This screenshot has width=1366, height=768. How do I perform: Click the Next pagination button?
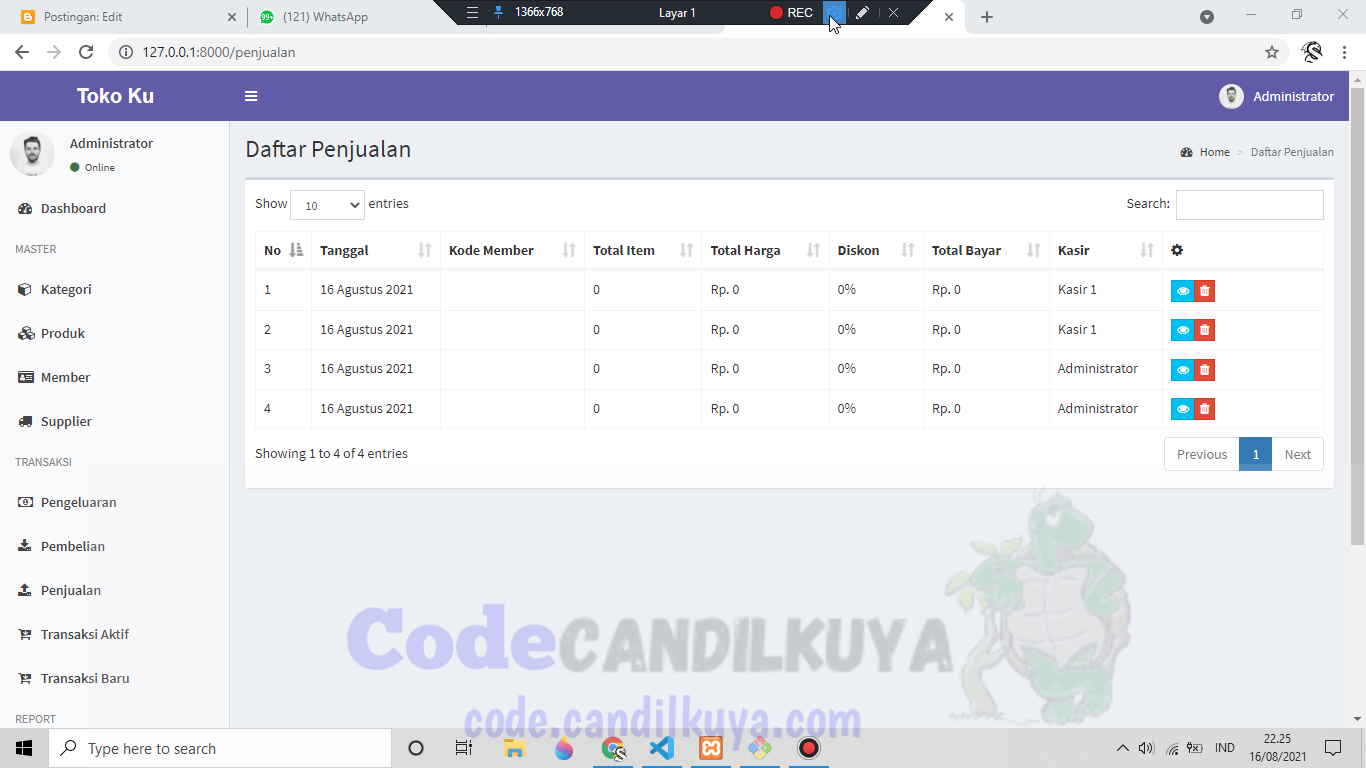pyautogui.click(x=1297, y=453)
